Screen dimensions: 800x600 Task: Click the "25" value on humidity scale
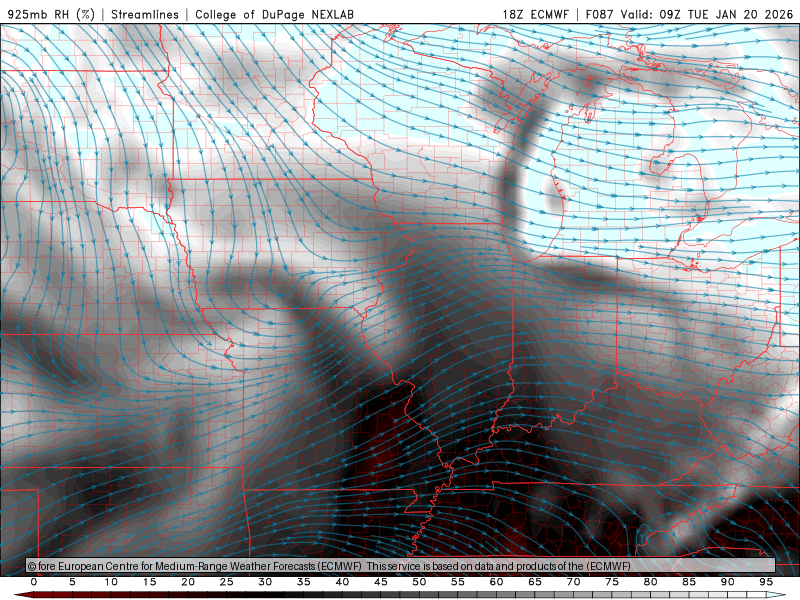click(227, 582)
